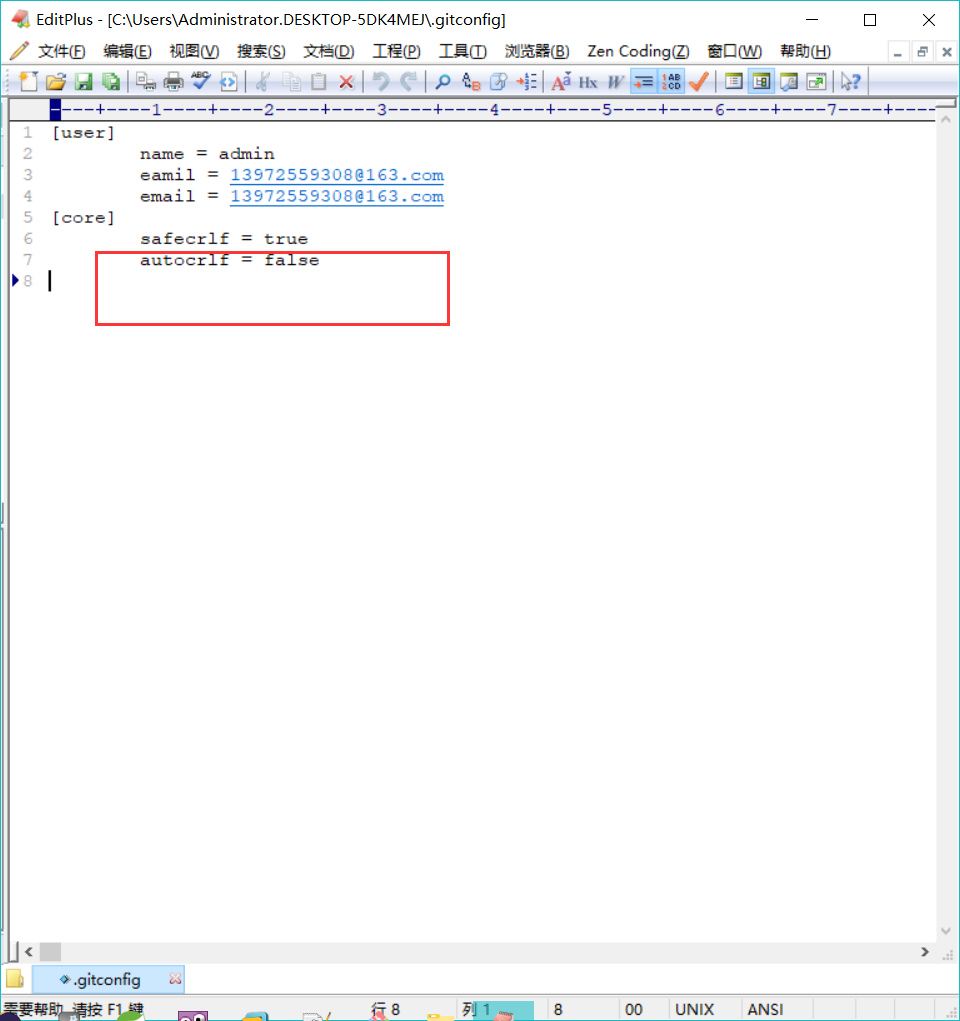Open the 文件(F) menu

pyautogui.click(x=62, y=51)
